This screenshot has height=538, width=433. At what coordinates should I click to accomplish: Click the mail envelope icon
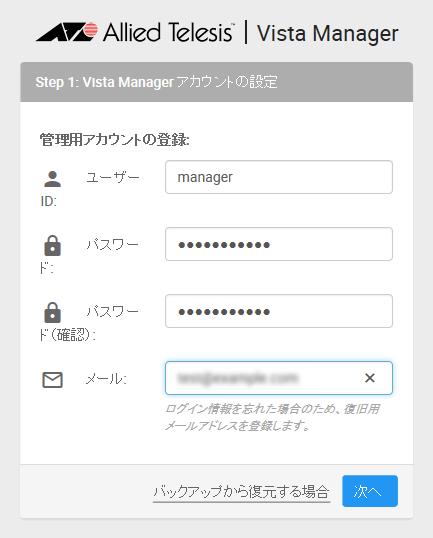pos(52,380)
